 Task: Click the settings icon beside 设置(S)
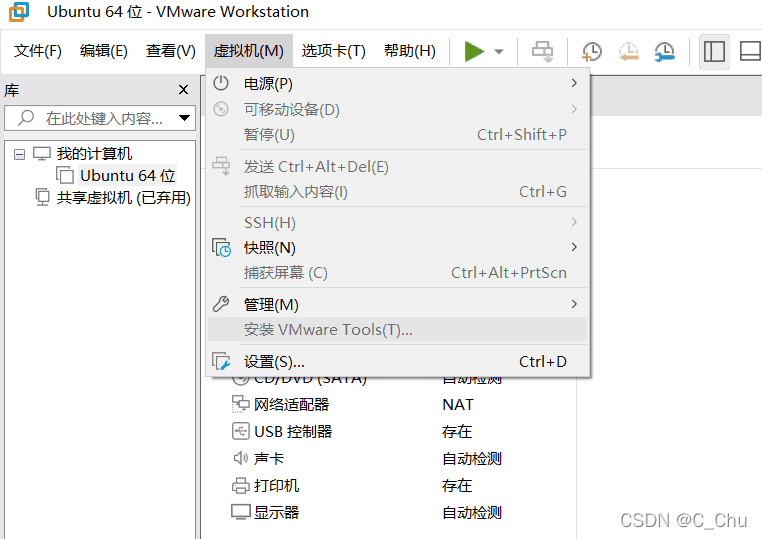tap(221, 361)
